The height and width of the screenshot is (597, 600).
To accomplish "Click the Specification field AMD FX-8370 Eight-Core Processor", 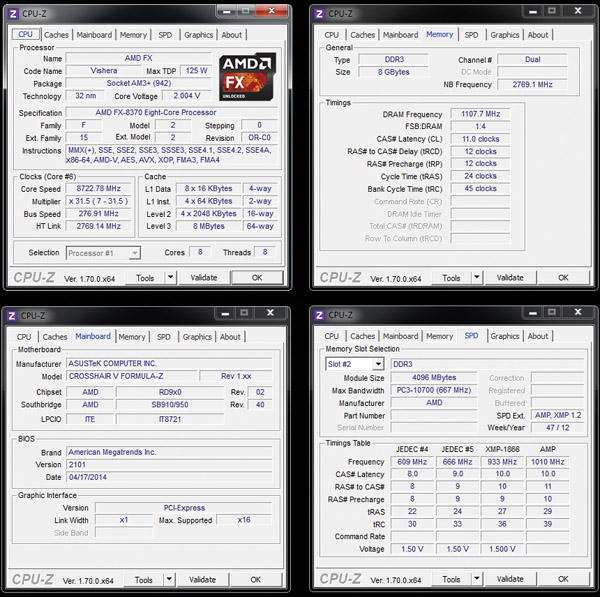I will pos(172,113).
